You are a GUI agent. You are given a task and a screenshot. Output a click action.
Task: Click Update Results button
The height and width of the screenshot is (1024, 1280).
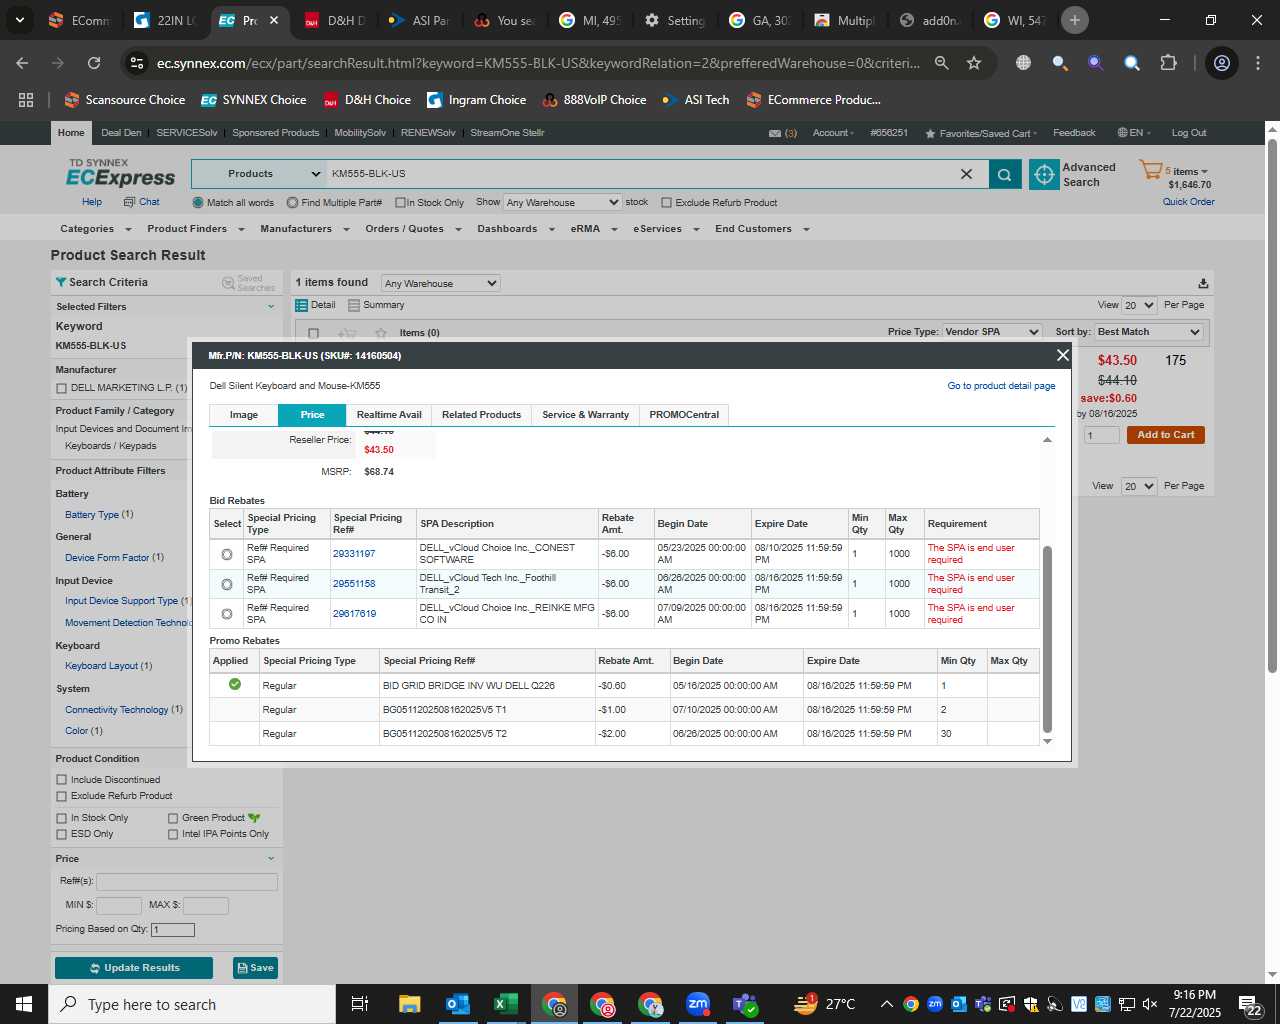(134, 968)
